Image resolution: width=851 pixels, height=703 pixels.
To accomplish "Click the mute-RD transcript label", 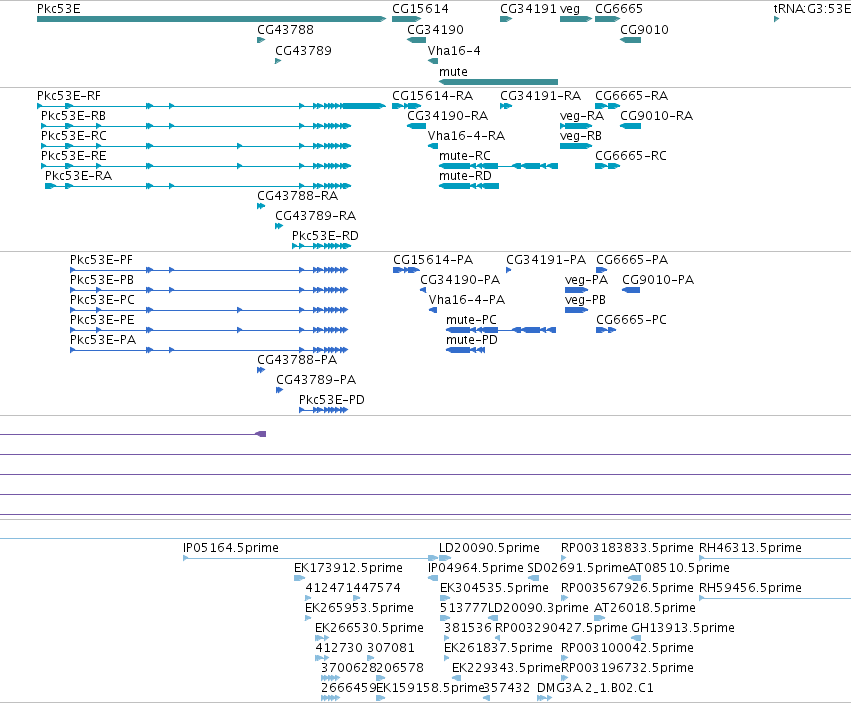I will 465,175.
